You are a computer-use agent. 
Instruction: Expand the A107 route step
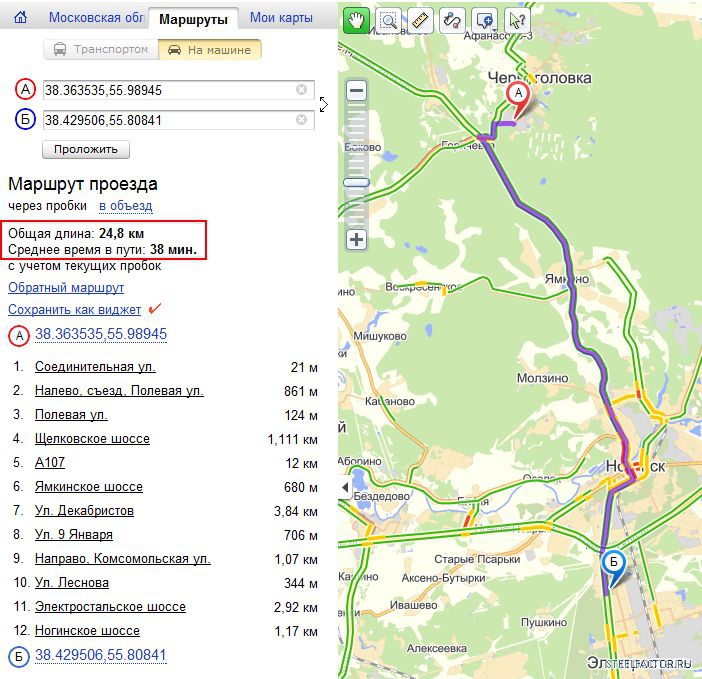tap(49, 463)
